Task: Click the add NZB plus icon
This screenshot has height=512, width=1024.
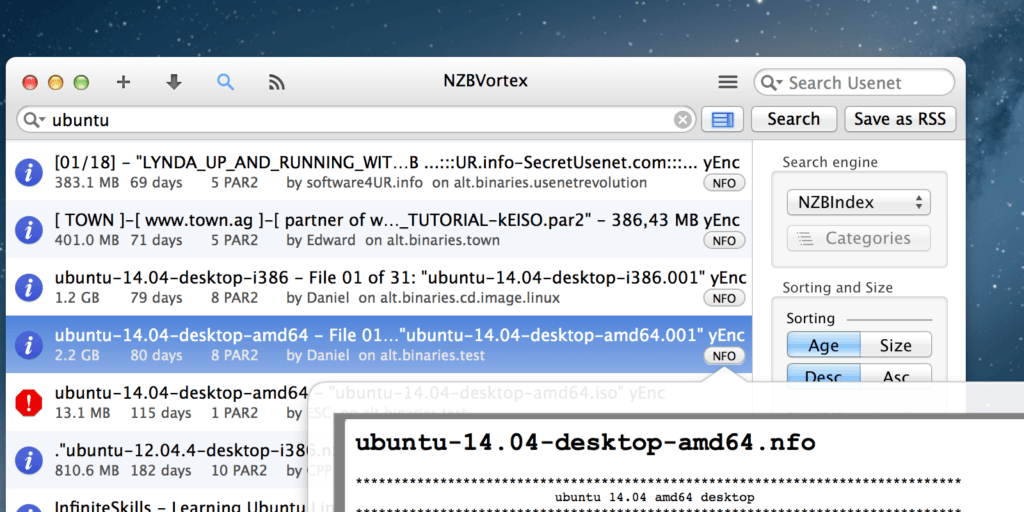Action: click(124, 83)
